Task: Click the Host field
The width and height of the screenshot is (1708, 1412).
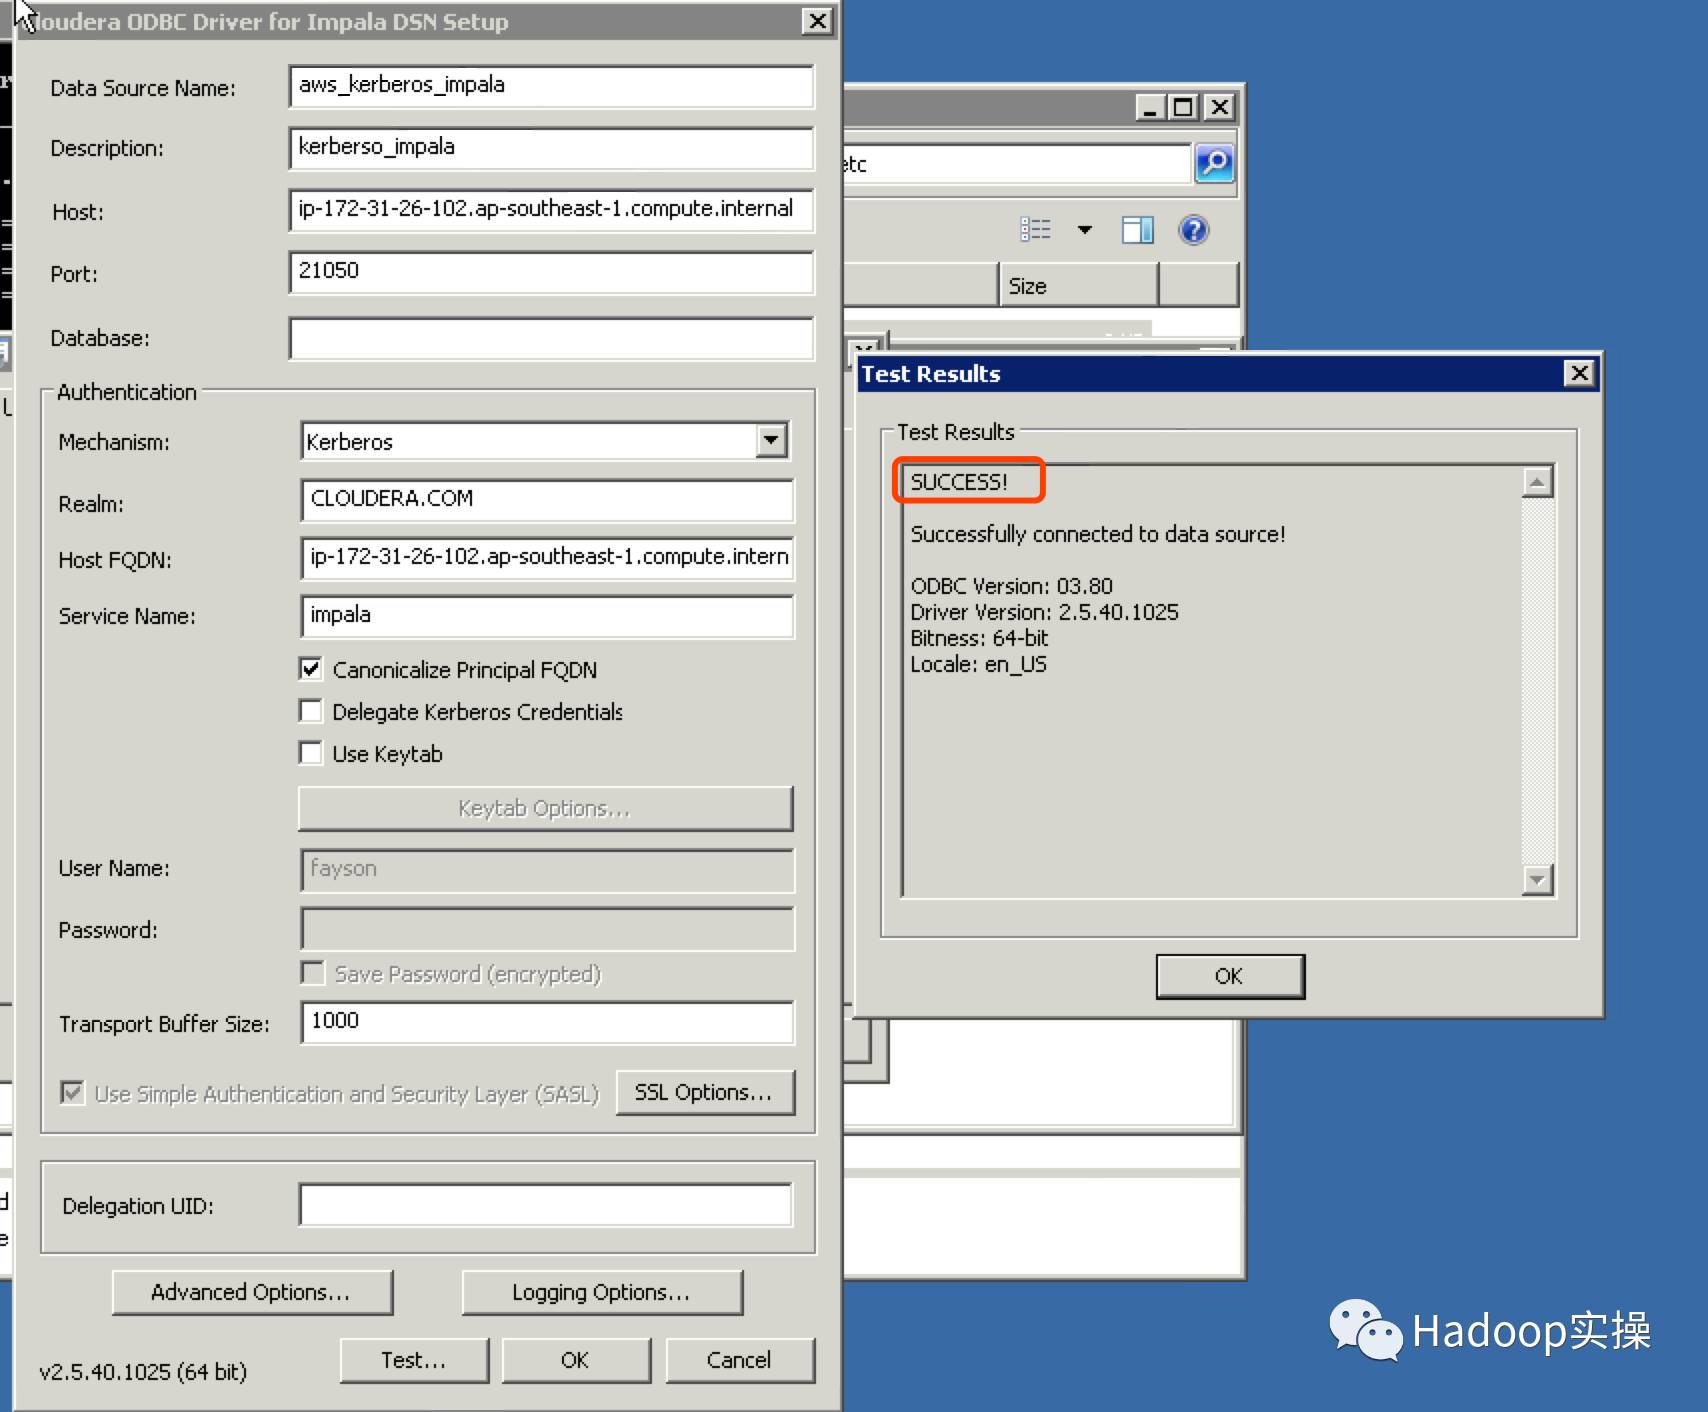Action: coord(551,210)
